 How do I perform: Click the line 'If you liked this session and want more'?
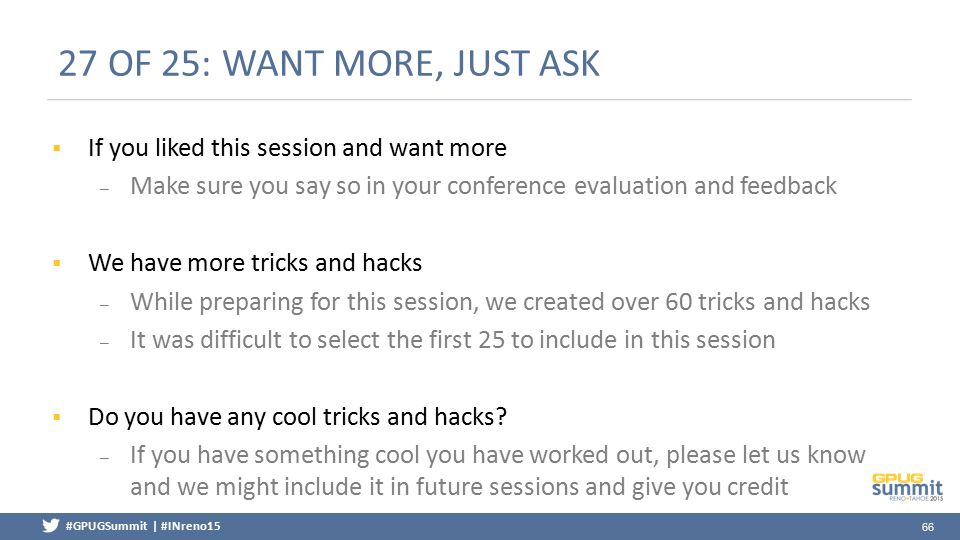(298, 148)
